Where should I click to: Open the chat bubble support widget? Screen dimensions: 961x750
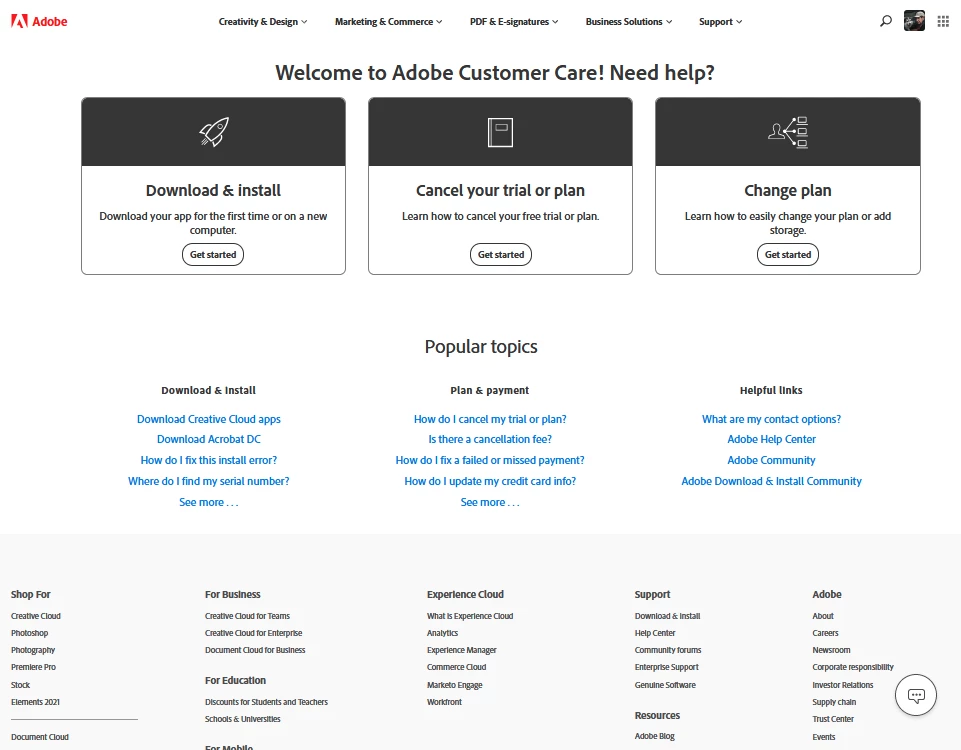pos(916,695)
